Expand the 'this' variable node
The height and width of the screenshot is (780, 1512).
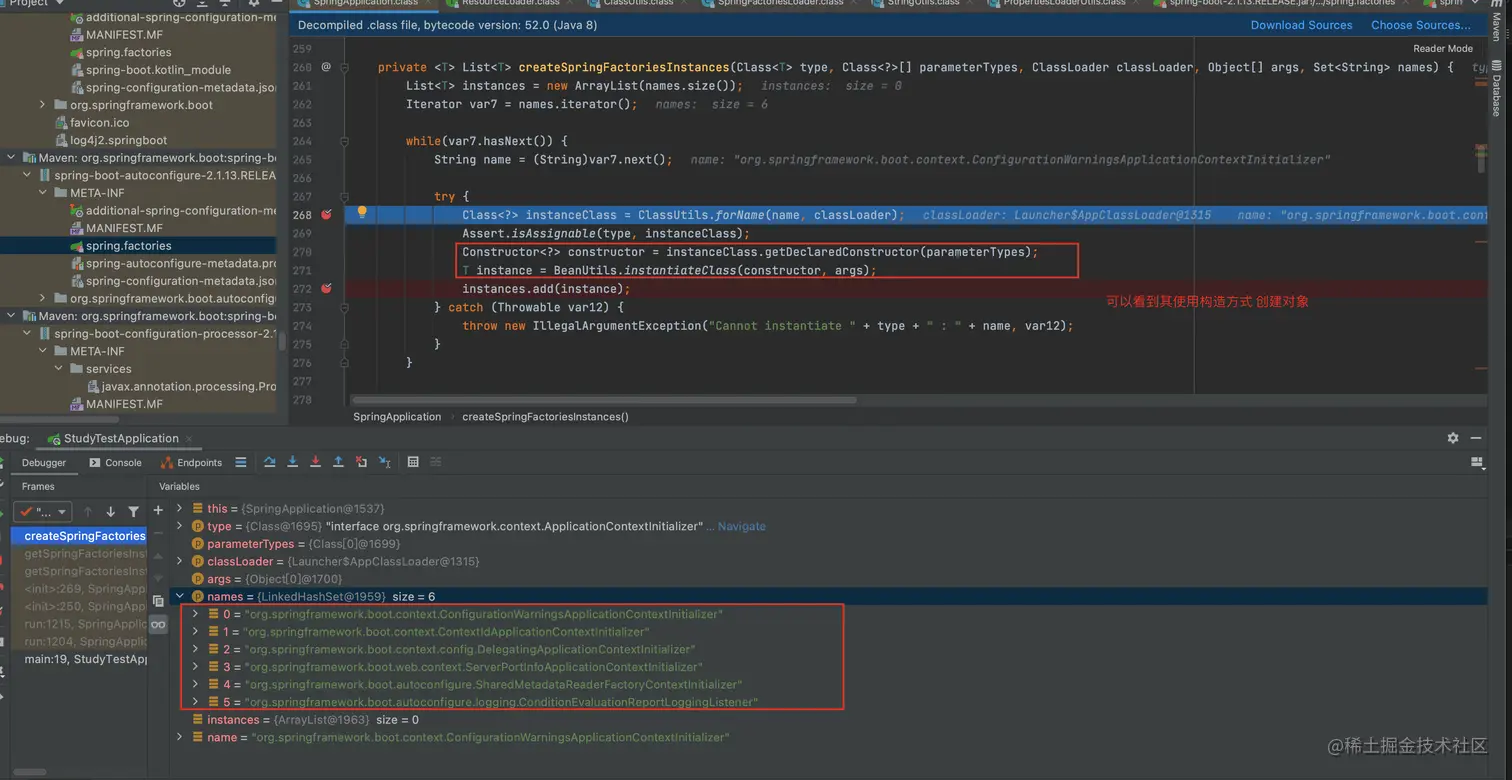(x=180, y=508)
